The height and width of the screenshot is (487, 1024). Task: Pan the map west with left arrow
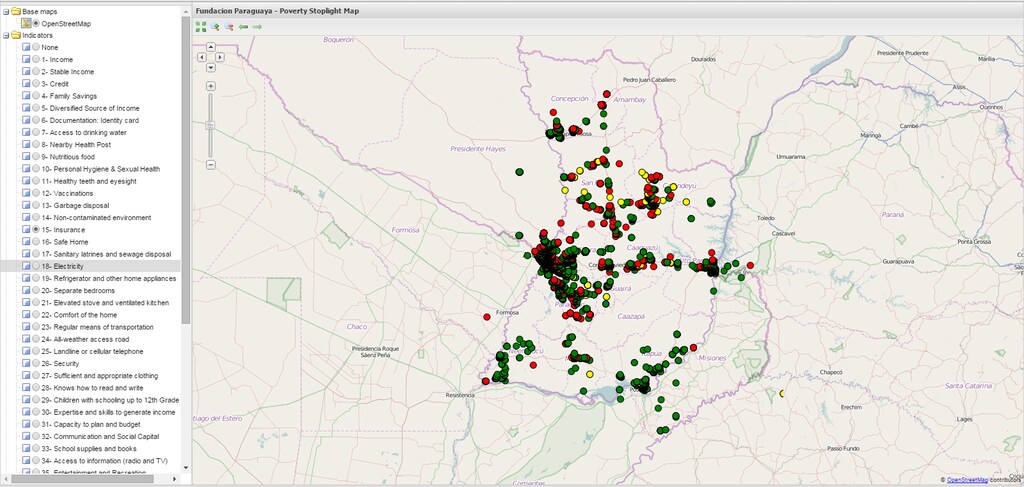pos(202,57)
